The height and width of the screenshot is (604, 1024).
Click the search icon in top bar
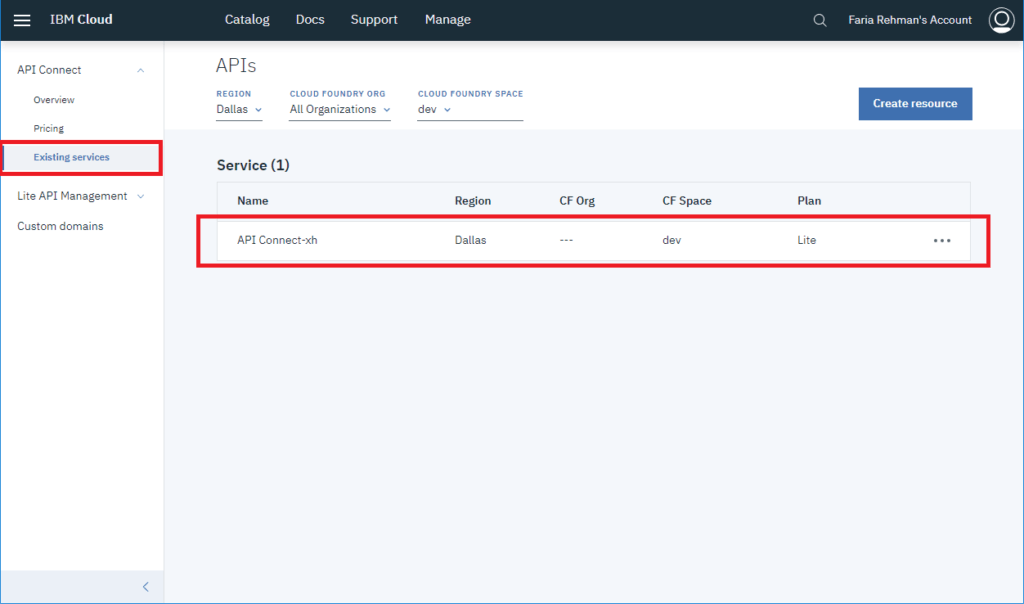[819, 20]
